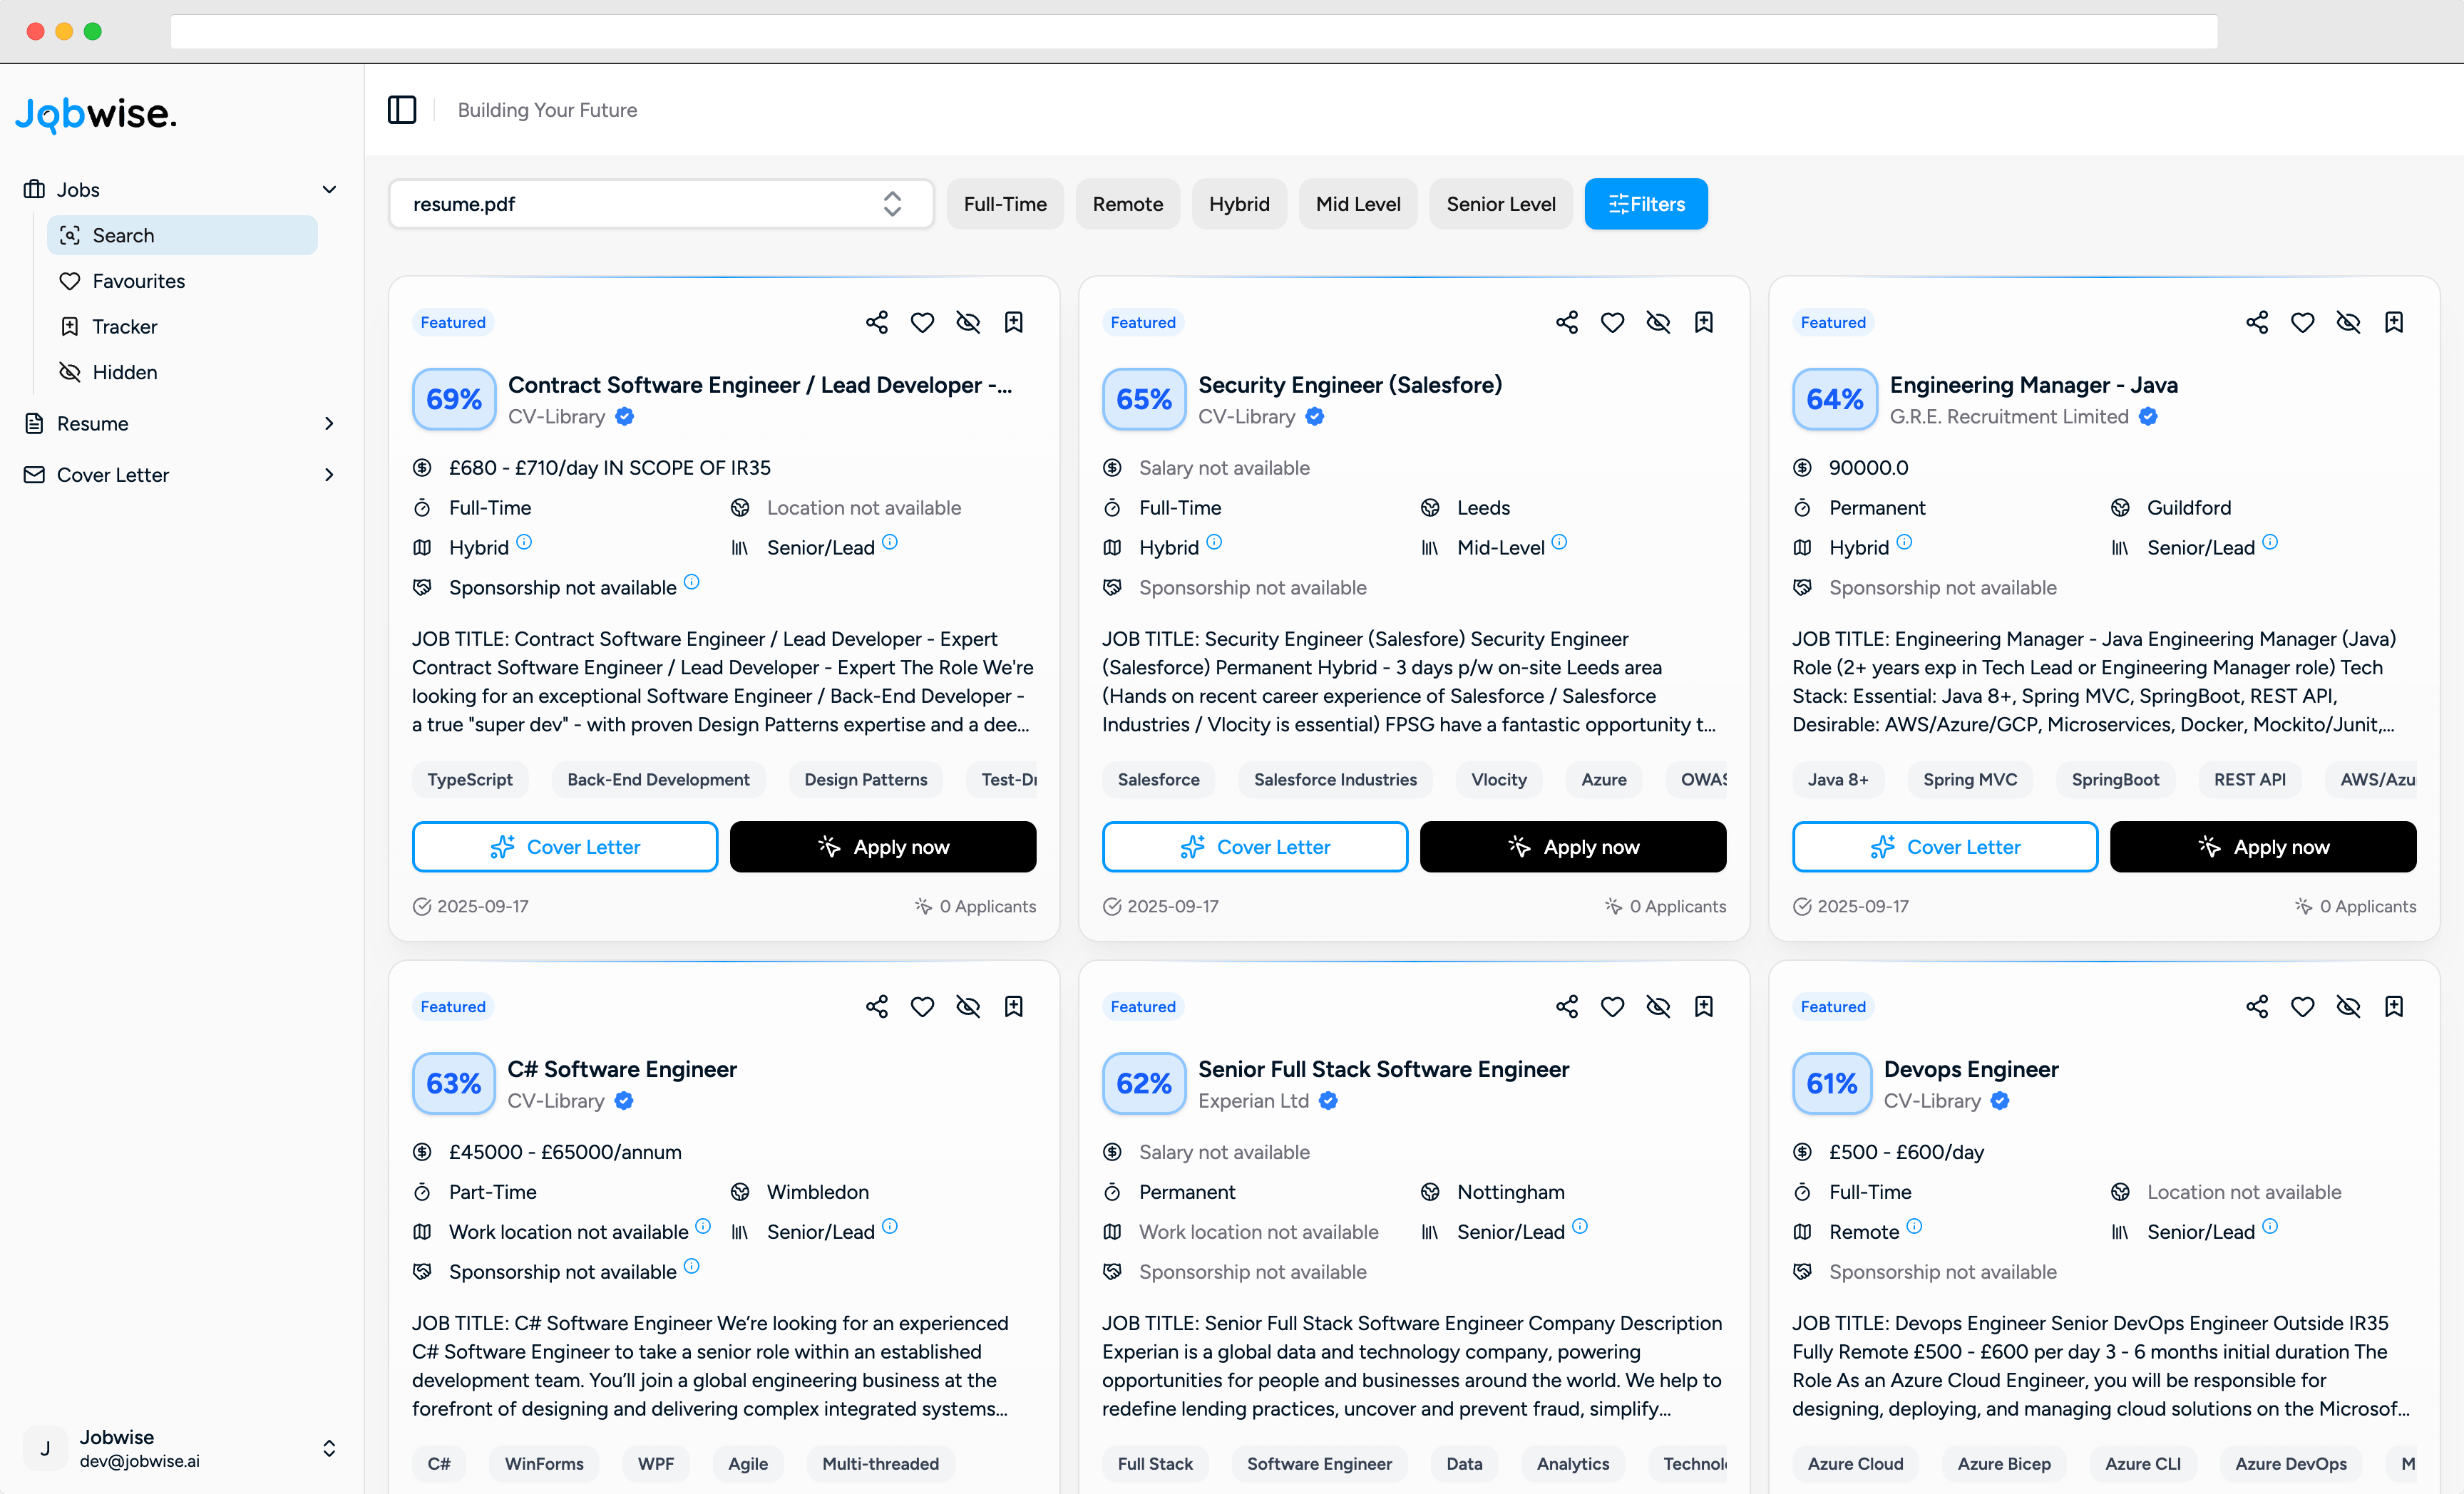Screen dimensions: 2464x1494
Task: Apply now to Engineering Manager - Java
Action: (2263, 847)
